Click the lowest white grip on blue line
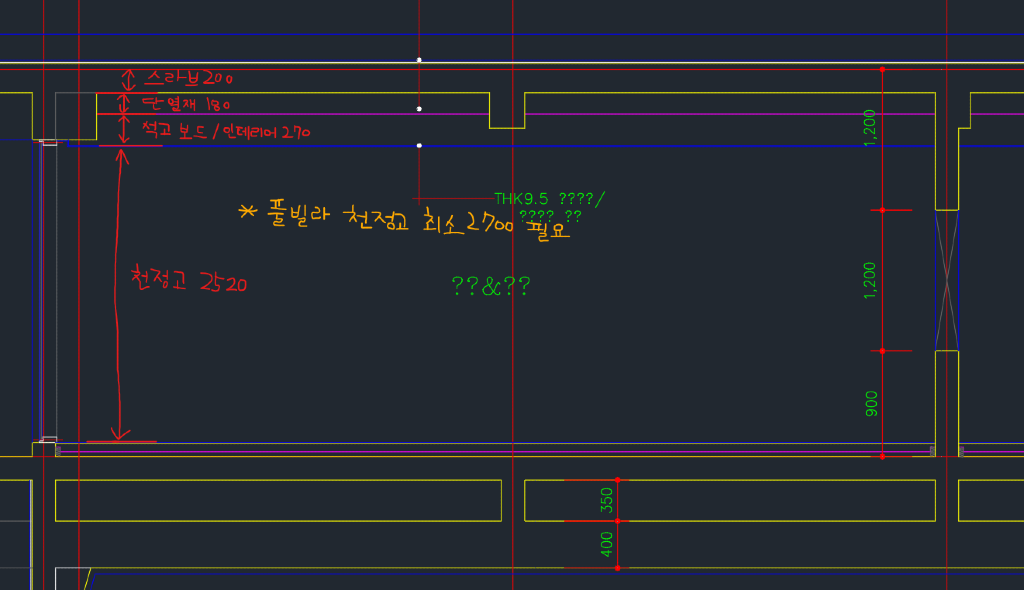1024x590 pixels. [x=419, y=146]
